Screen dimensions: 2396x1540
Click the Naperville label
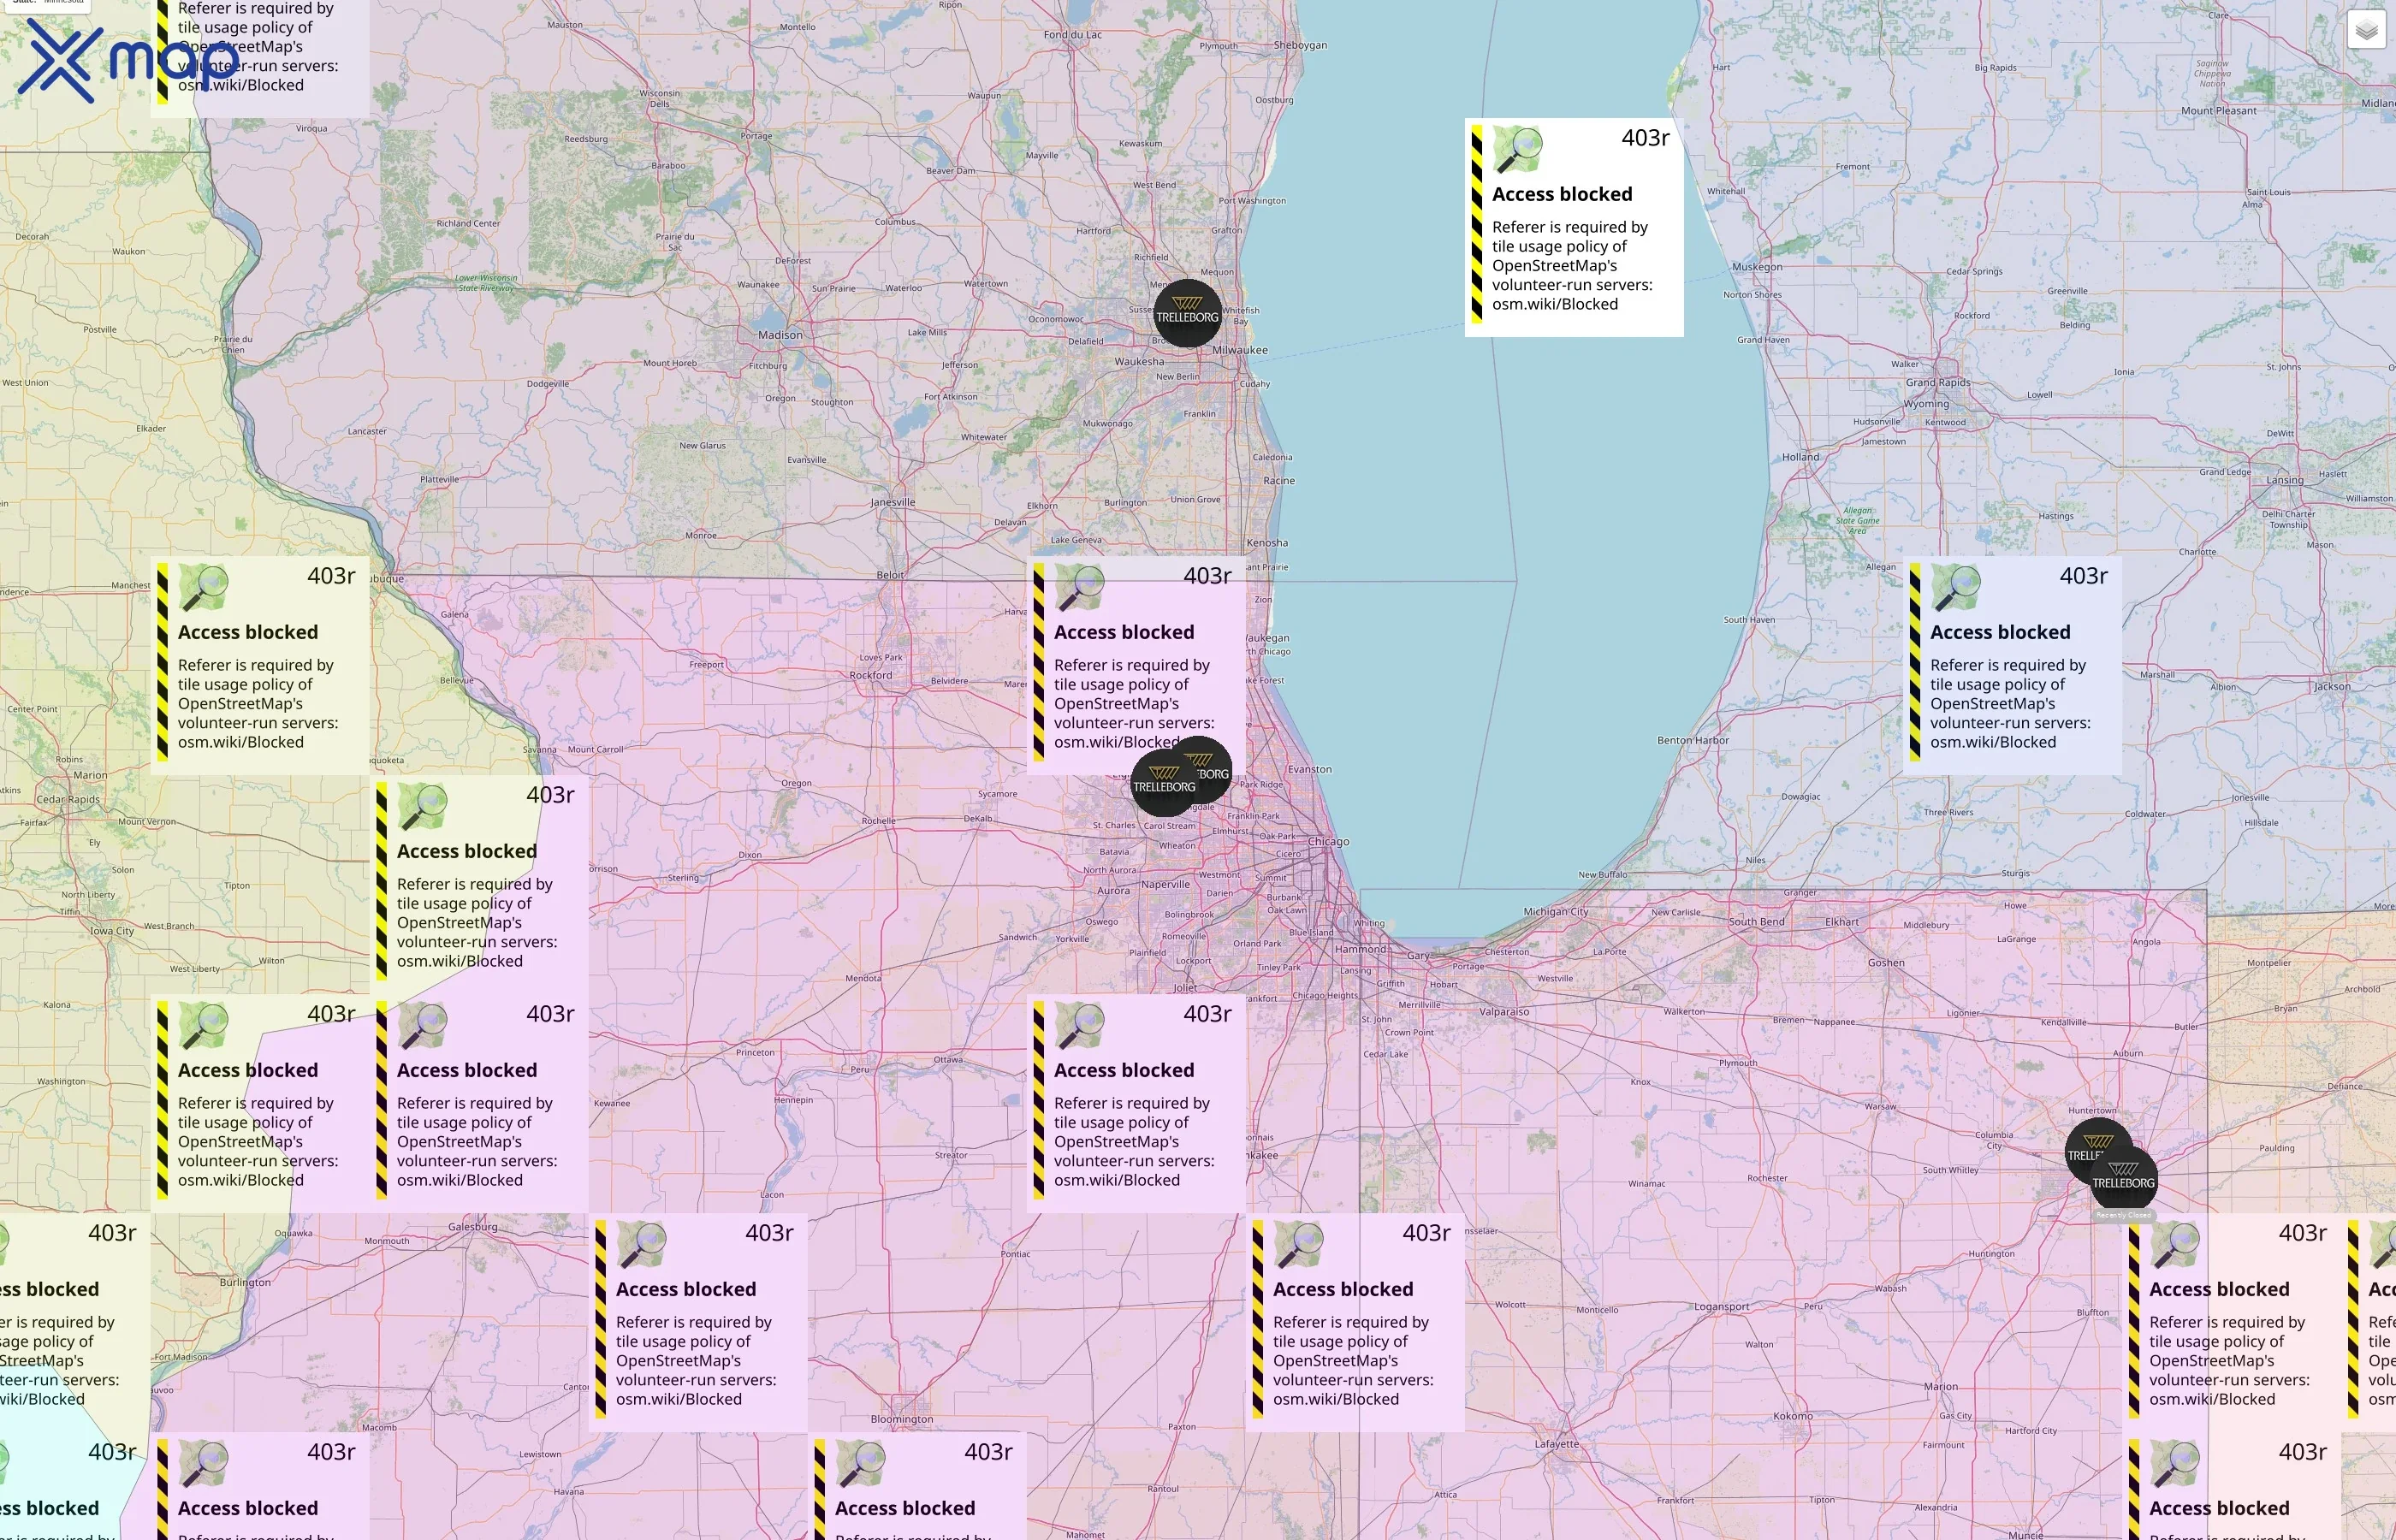pos(1166,885)
